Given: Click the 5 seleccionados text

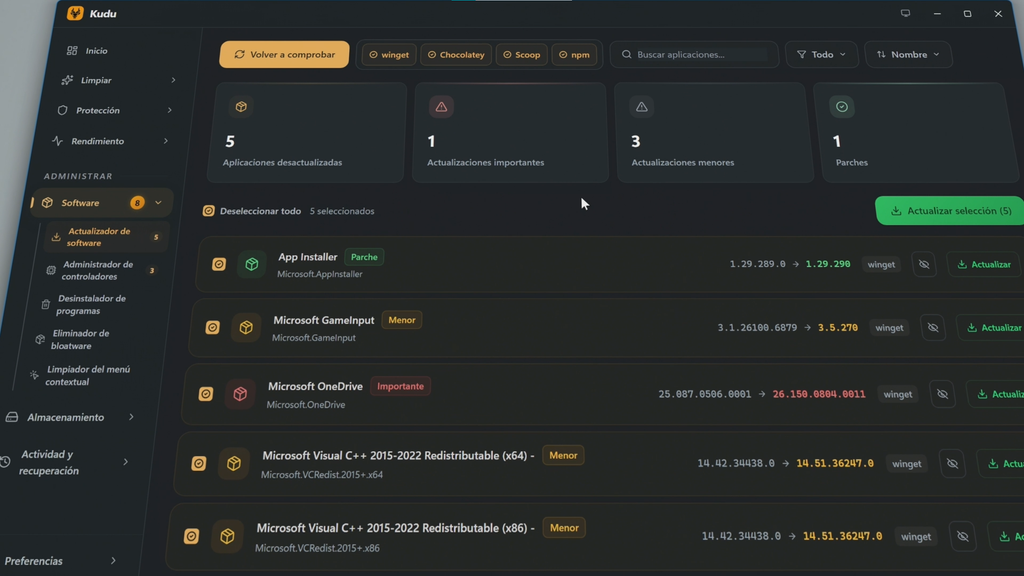Looking at the screenshot, I should (342, 211).
